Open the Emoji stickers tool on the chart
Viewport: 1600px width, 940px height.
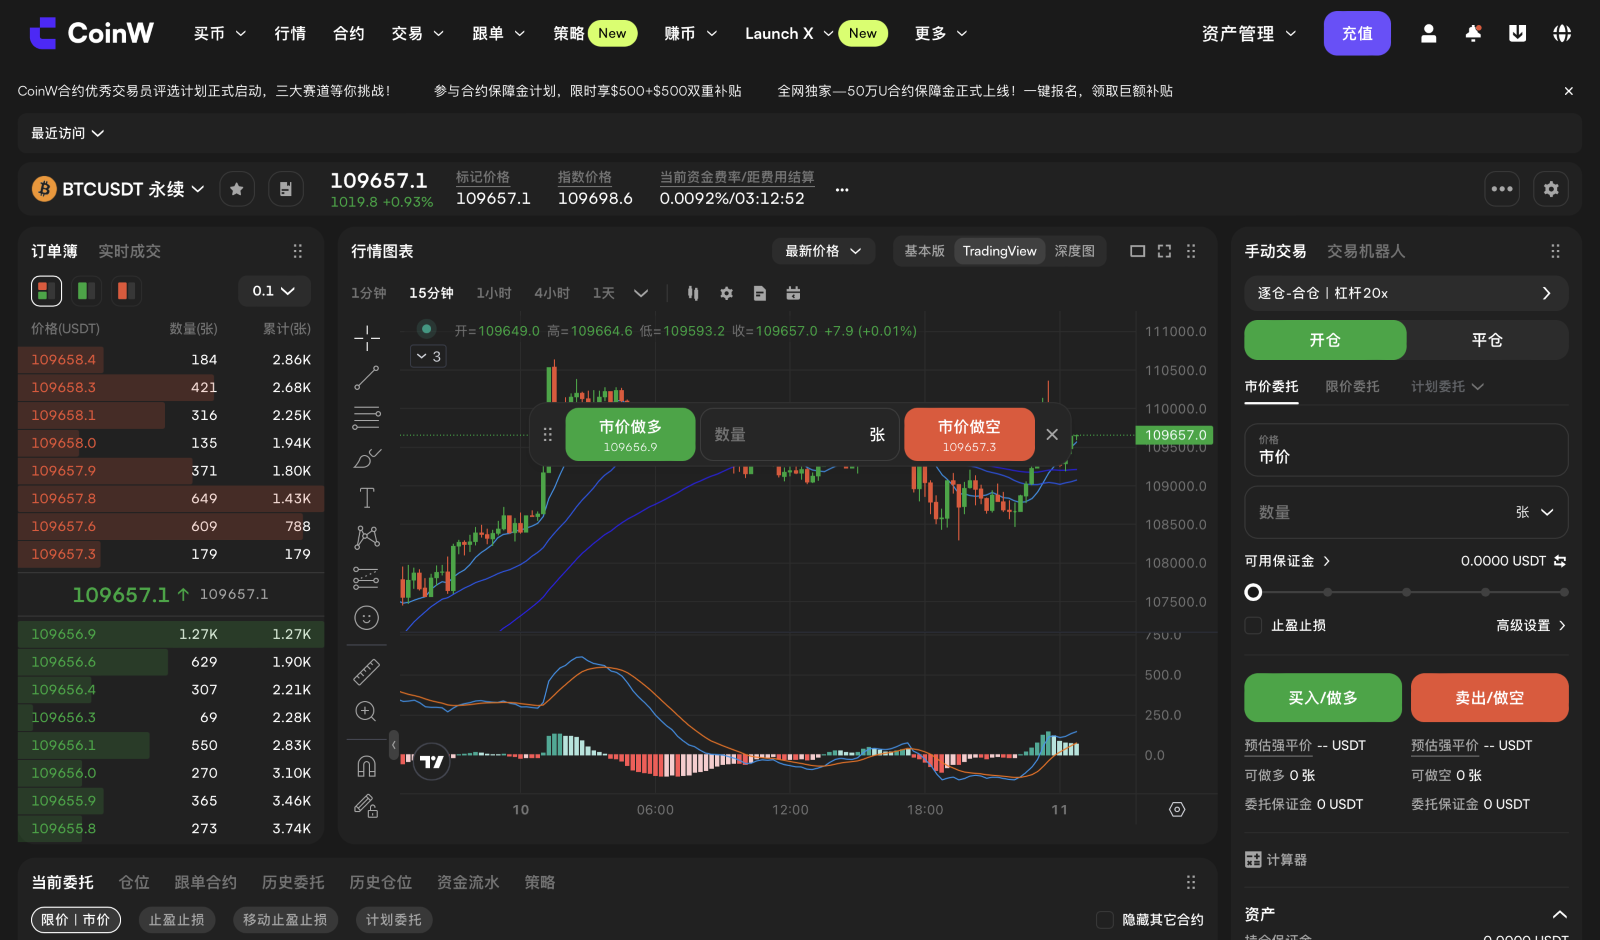pyautogui.click(x=366, y=618)
